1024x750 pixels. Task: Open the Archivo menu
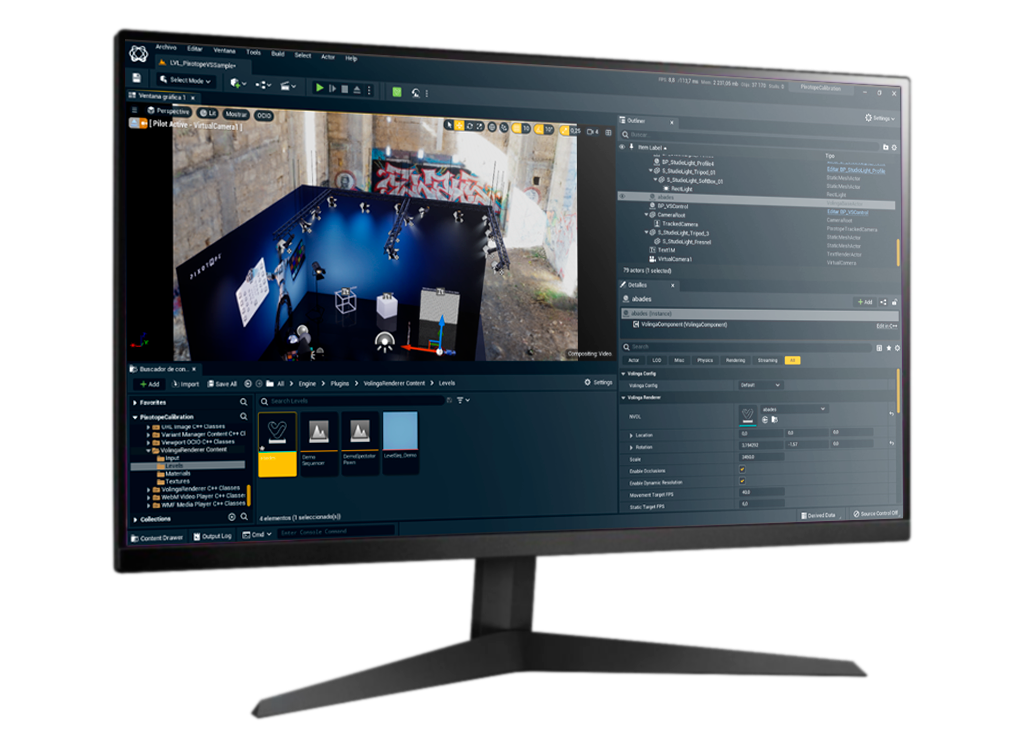[166, 47]
